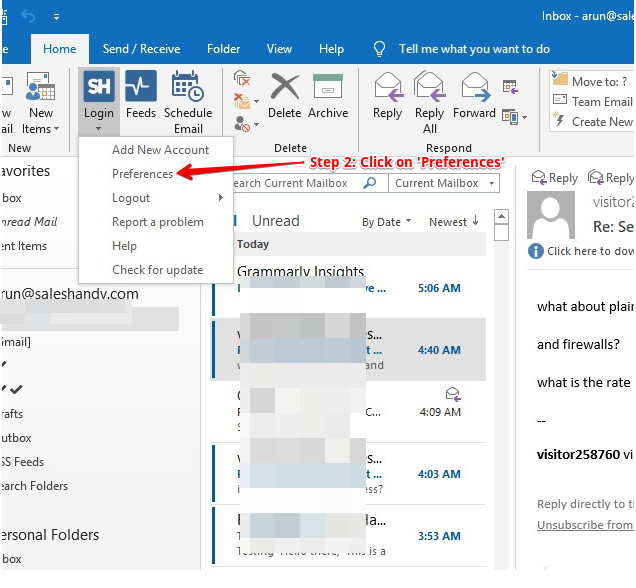
Task: Expand the Logout submenu arrow
Action: pyautogui.click(x=221, y=197)
